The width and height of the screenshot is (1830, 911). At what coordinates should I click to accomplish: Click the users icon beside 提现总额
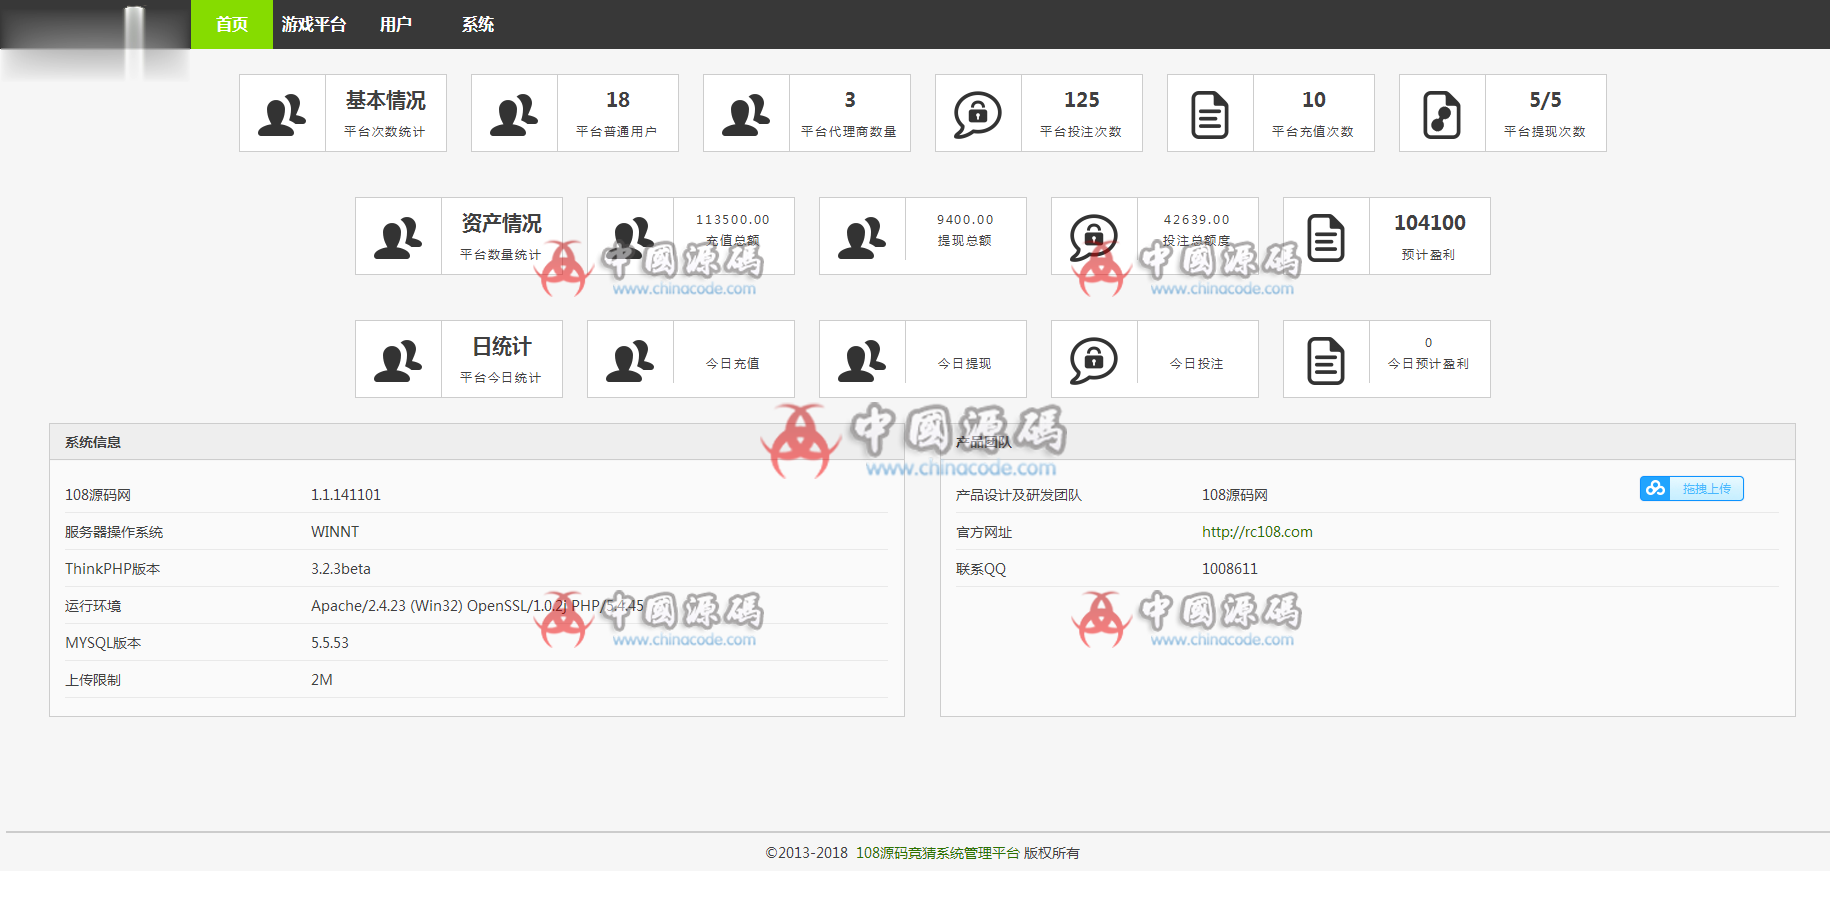[862, 237]
